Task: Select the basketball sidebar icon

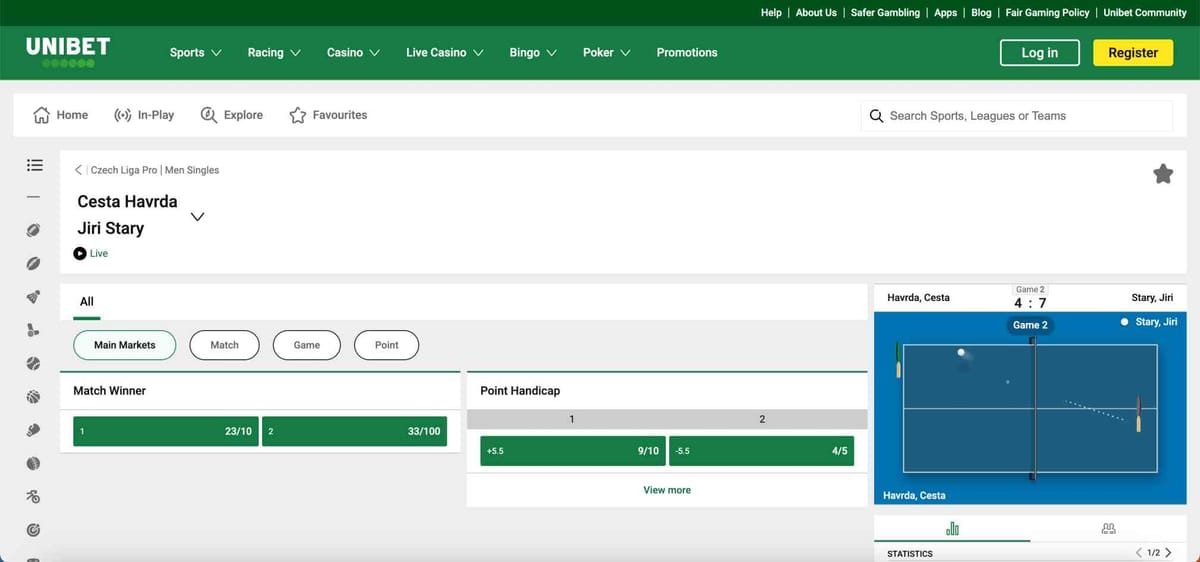Action: [x=34, y=397]
